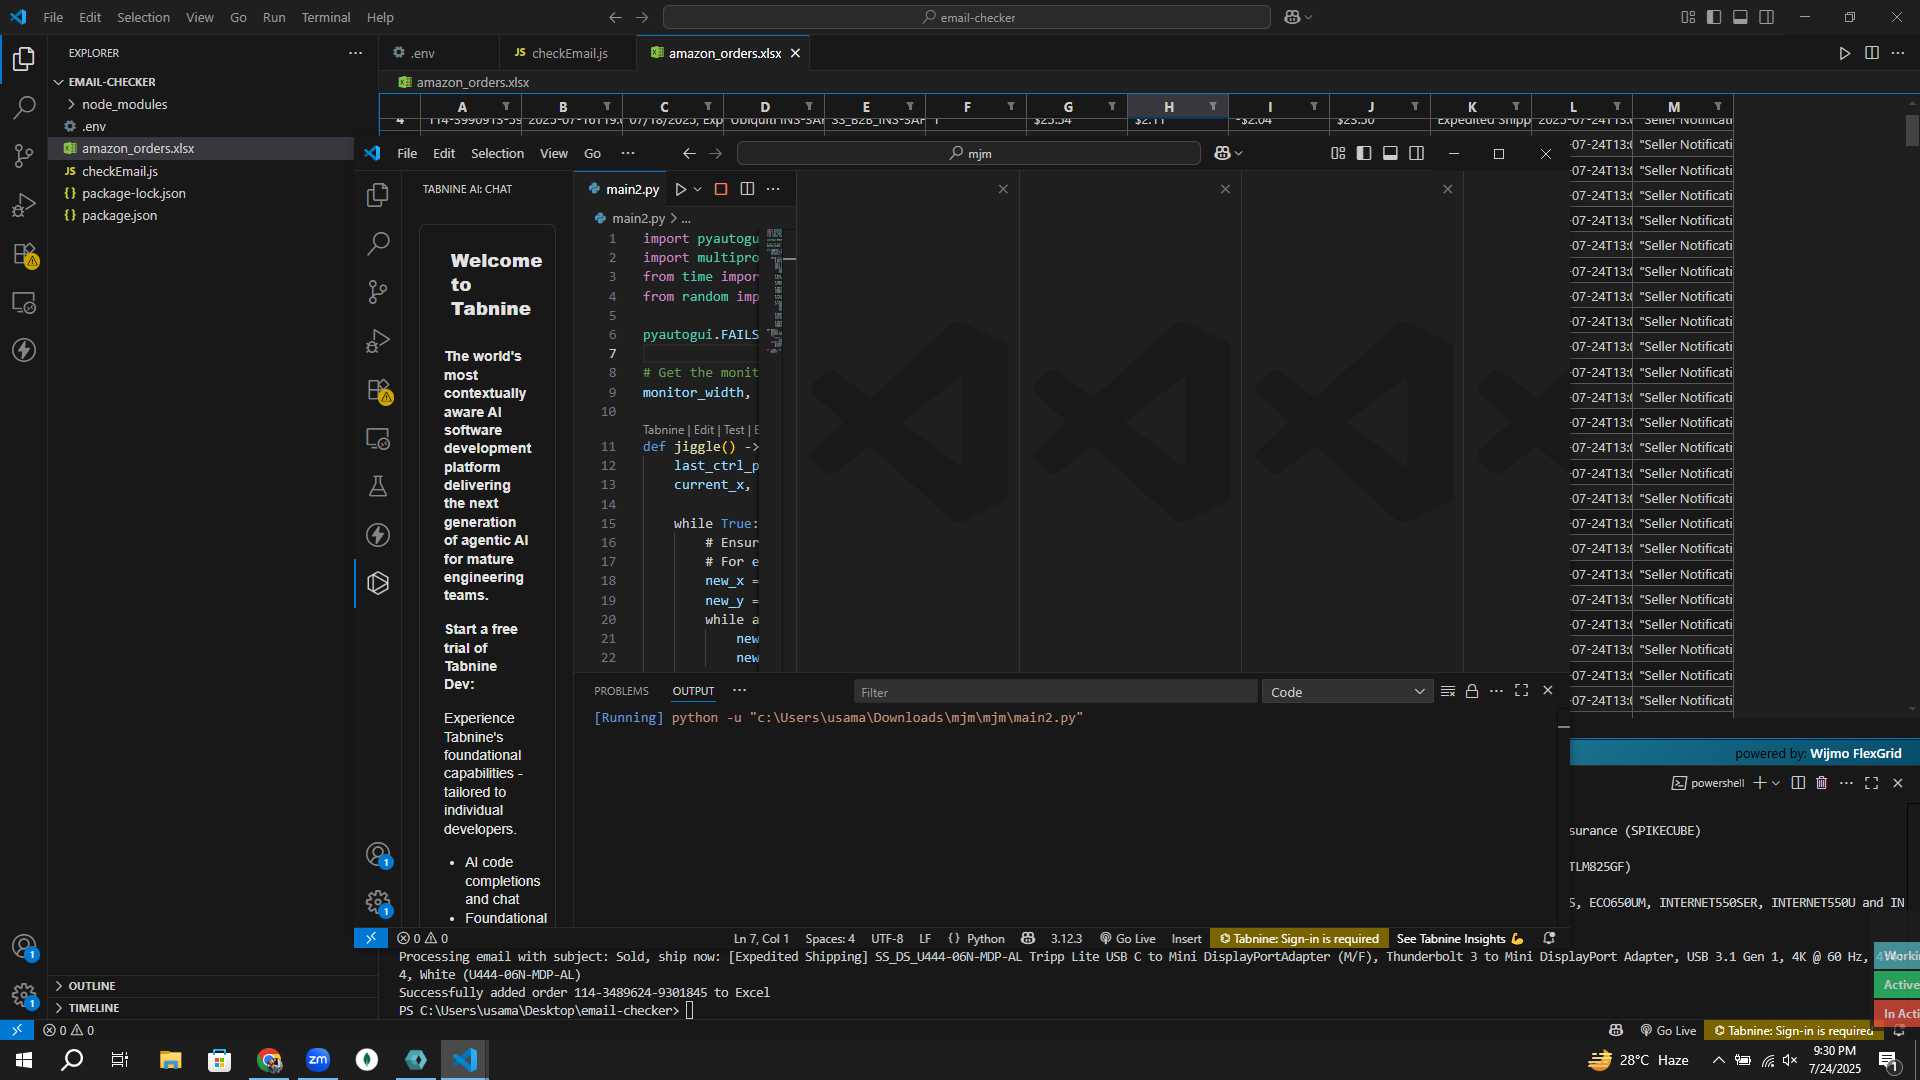Image resolution: width=1920 pixels, height=1080 pixels.
Task: Open Selection menu in mjm window
Action: [497, 153]
